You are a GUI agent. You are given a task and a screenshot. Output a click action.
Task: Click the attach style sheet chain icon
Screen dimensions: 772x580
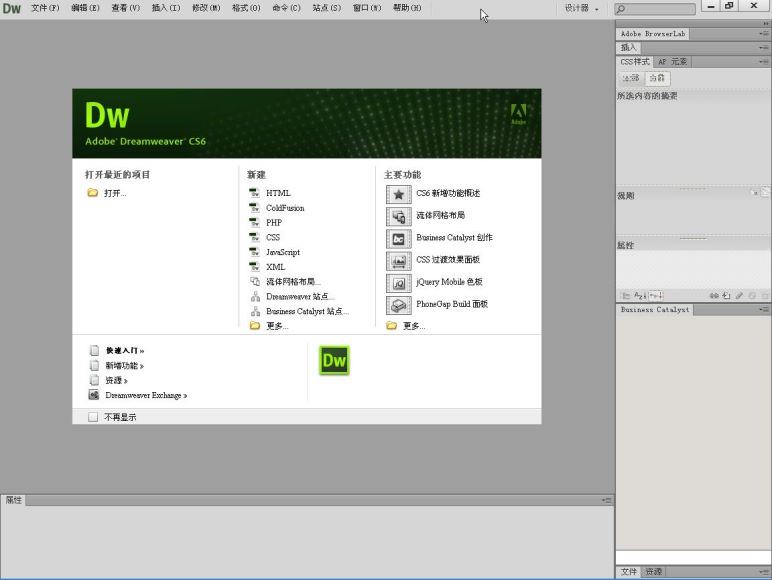pos(714,295)
